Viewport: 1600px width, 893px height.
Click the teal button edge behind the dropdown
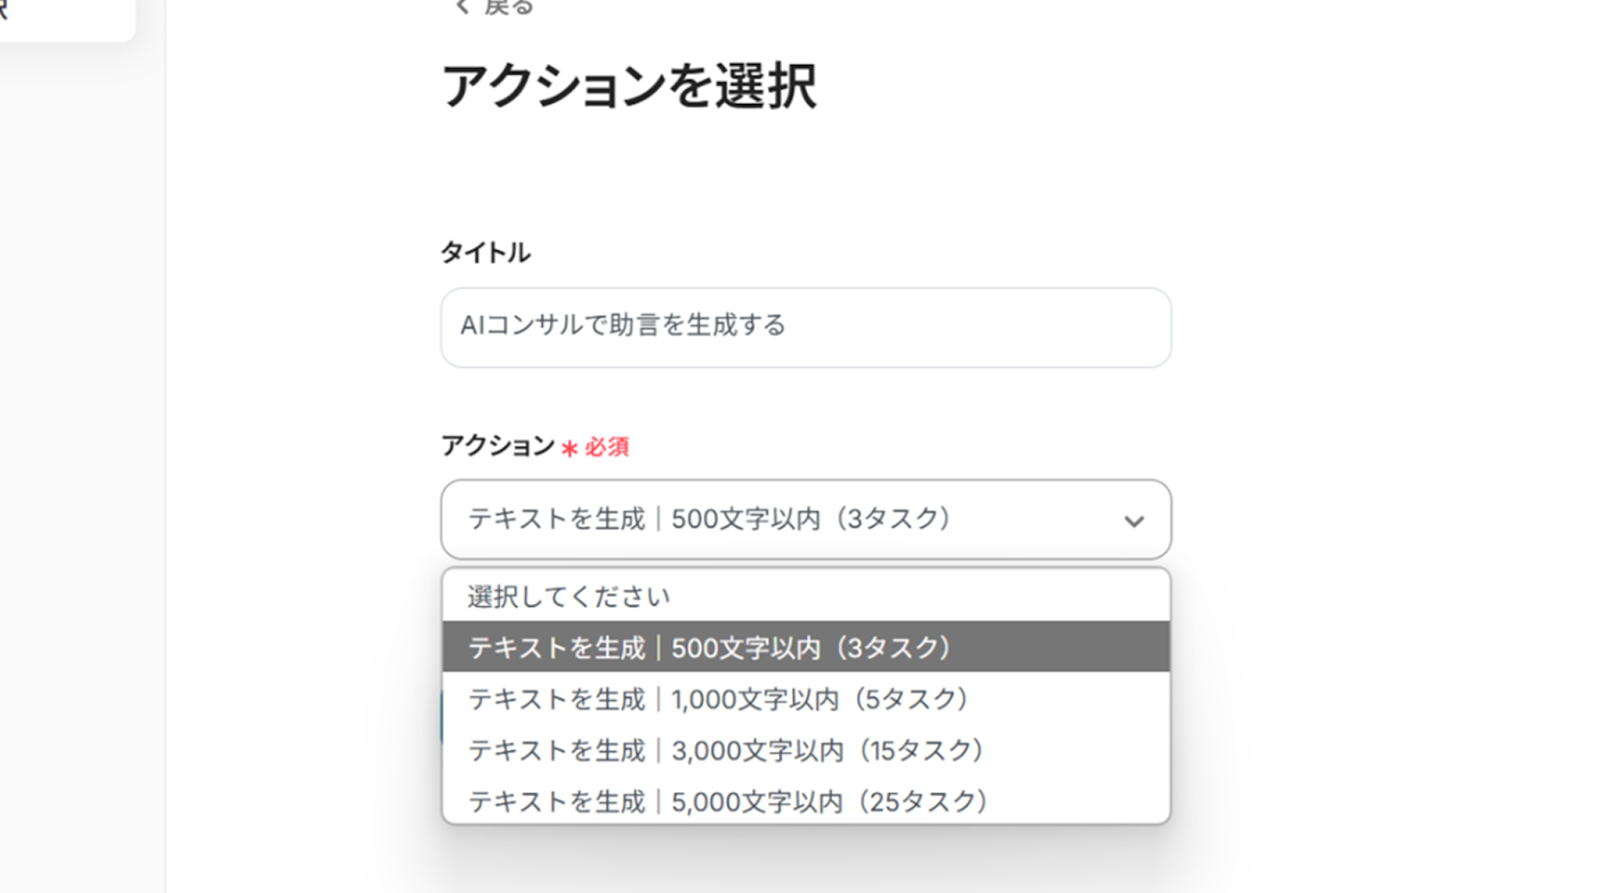[442, 717]
